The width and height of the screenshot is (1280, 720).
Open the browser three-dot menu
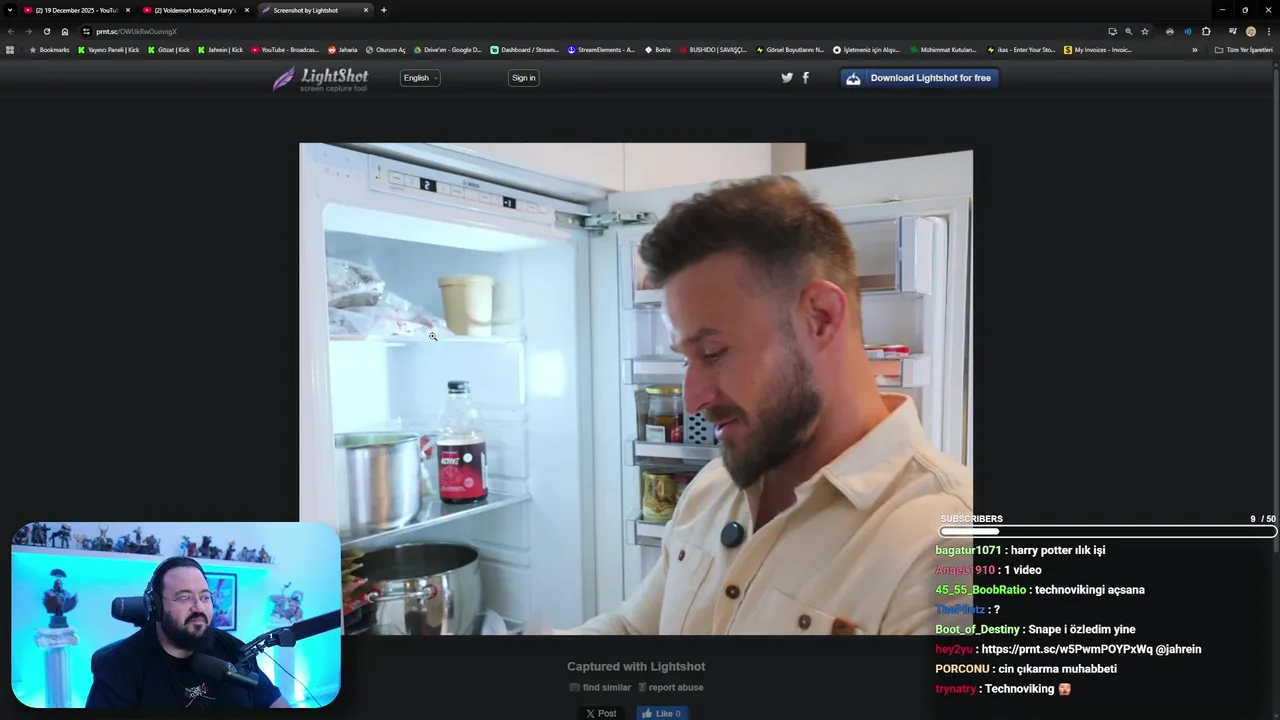pos(1269,31)
